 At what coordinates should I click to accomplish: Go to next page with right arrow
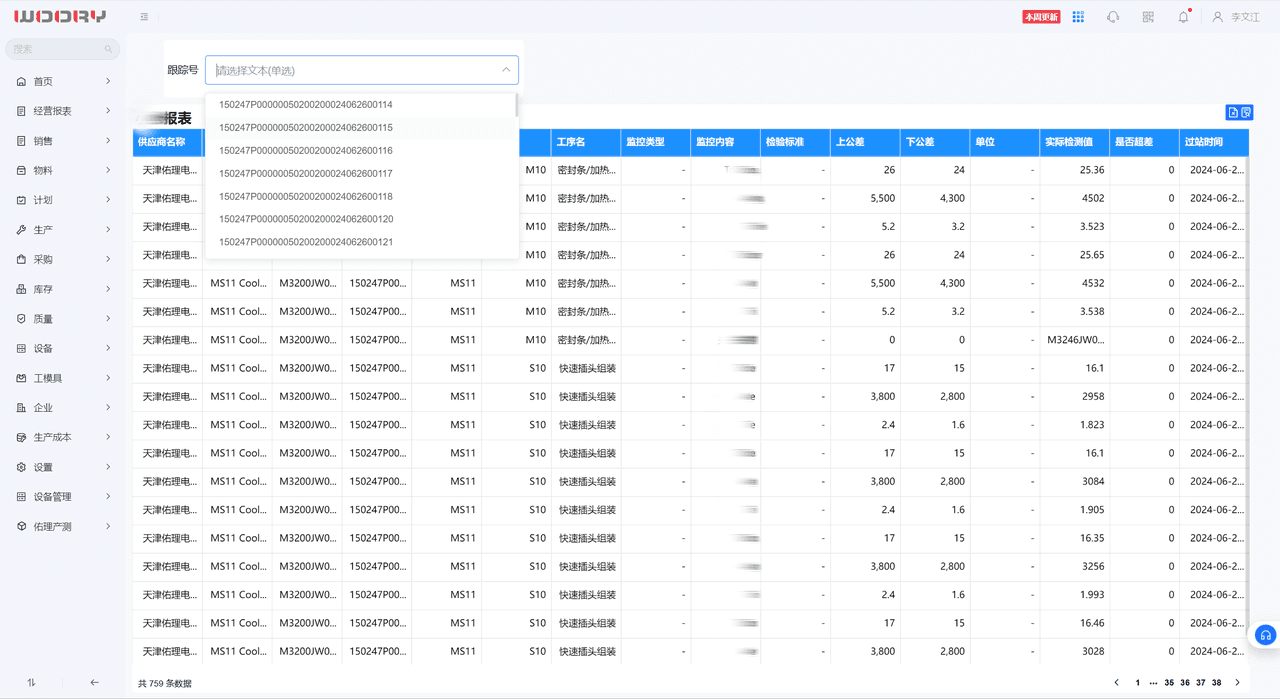click(1237, 683)
